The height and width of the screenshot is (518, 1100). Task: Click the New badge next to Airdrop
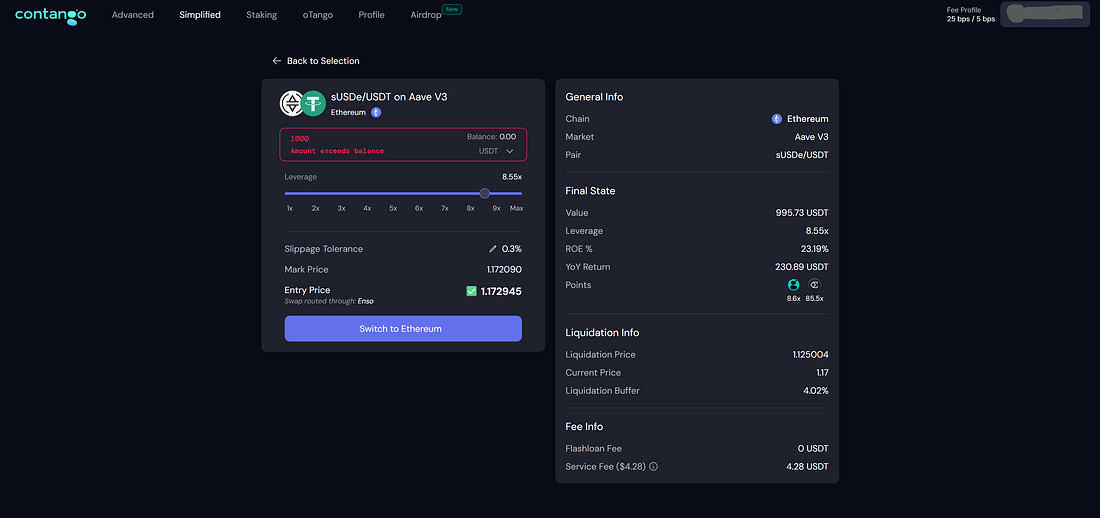click(452, 10)
